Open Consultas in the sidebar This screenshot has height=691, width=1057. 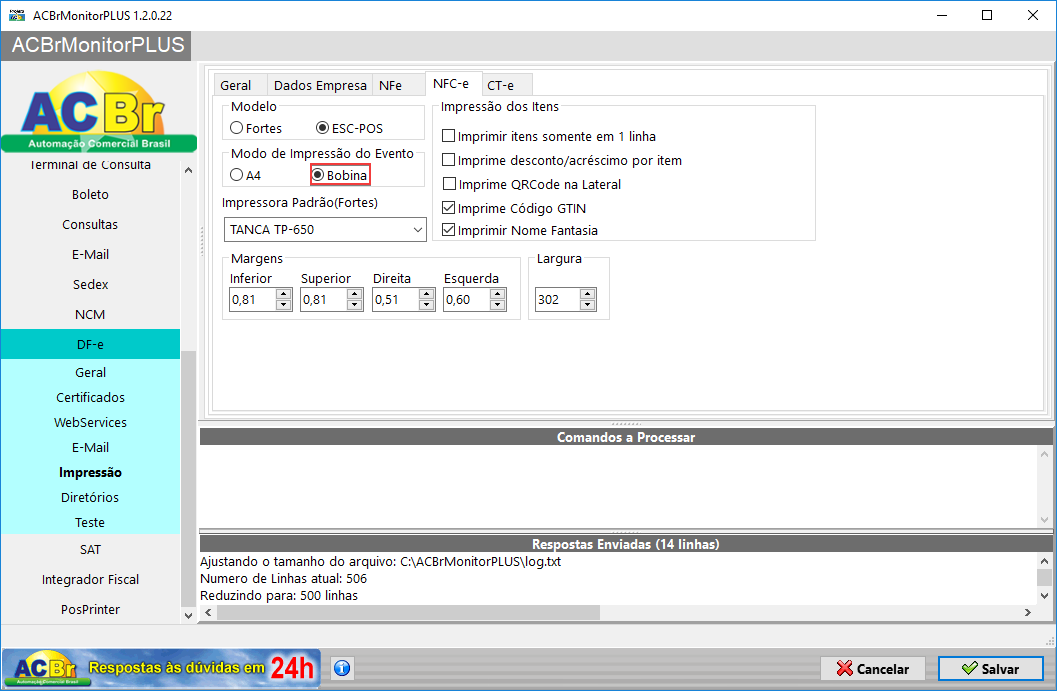point(90,224)
